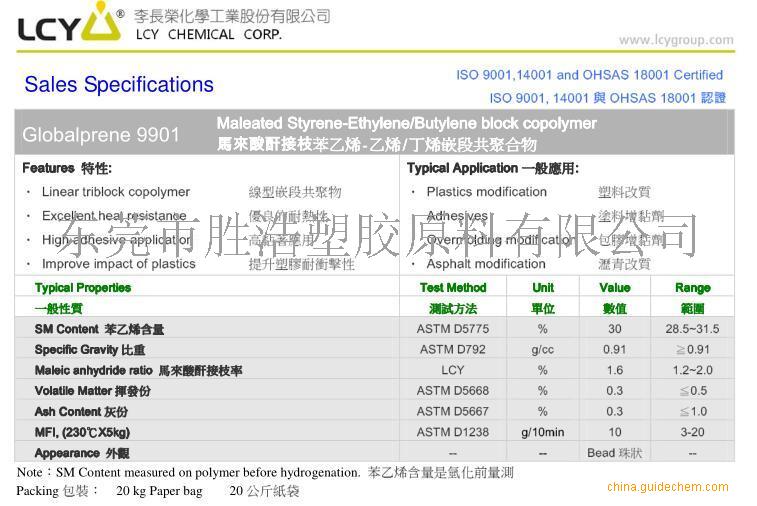The width and height of the screenshot is (757, 506).
Task: Click 'ASTM D5668' test method cell
Action: coord(453,390)
